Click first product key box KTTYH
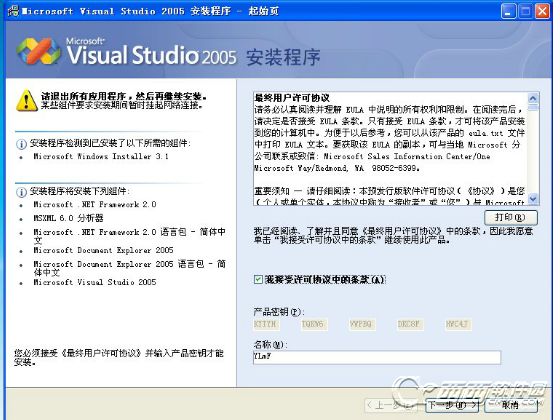 click(266, 324)
